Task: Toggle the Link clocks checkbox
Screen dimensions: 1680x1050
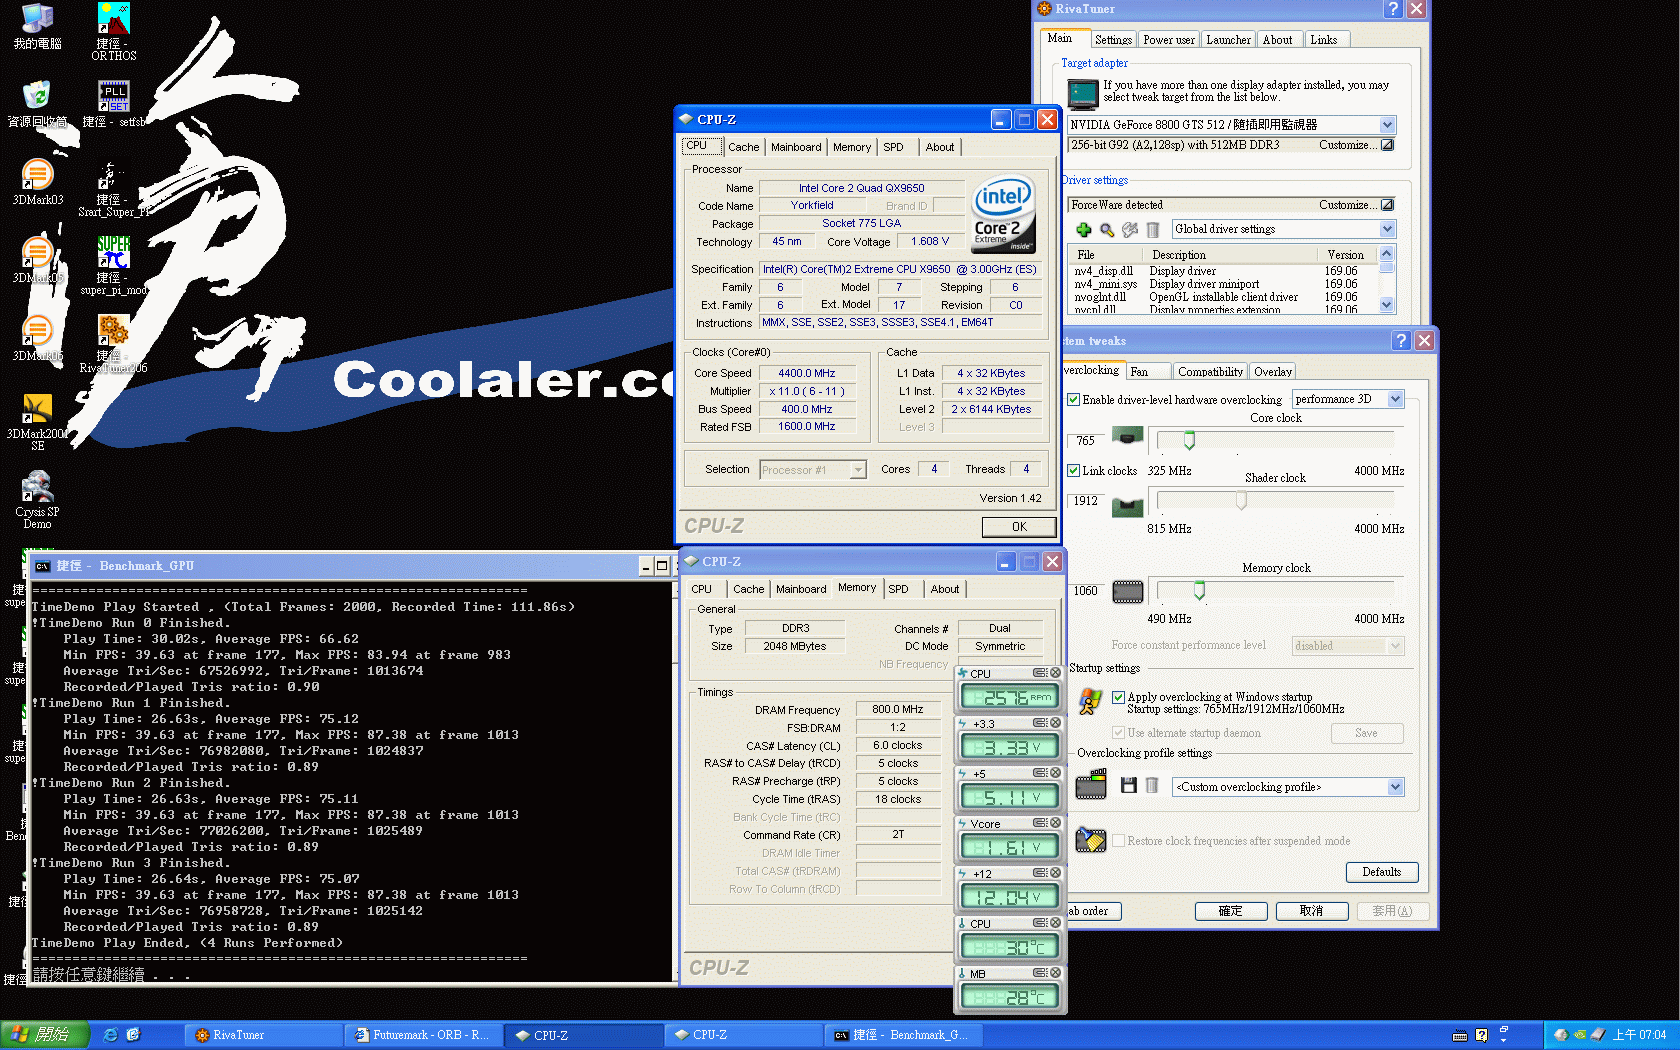Action: [1074, 471]
